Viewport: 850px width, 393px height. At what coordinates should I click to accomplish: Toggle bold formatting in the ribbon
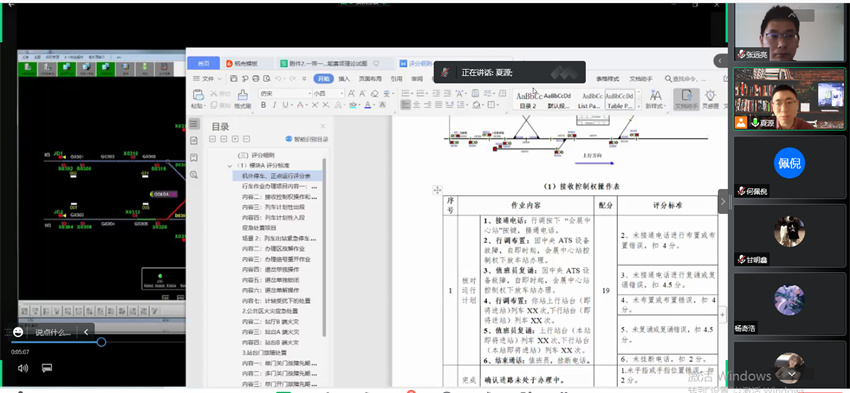(x=263, y=105)
